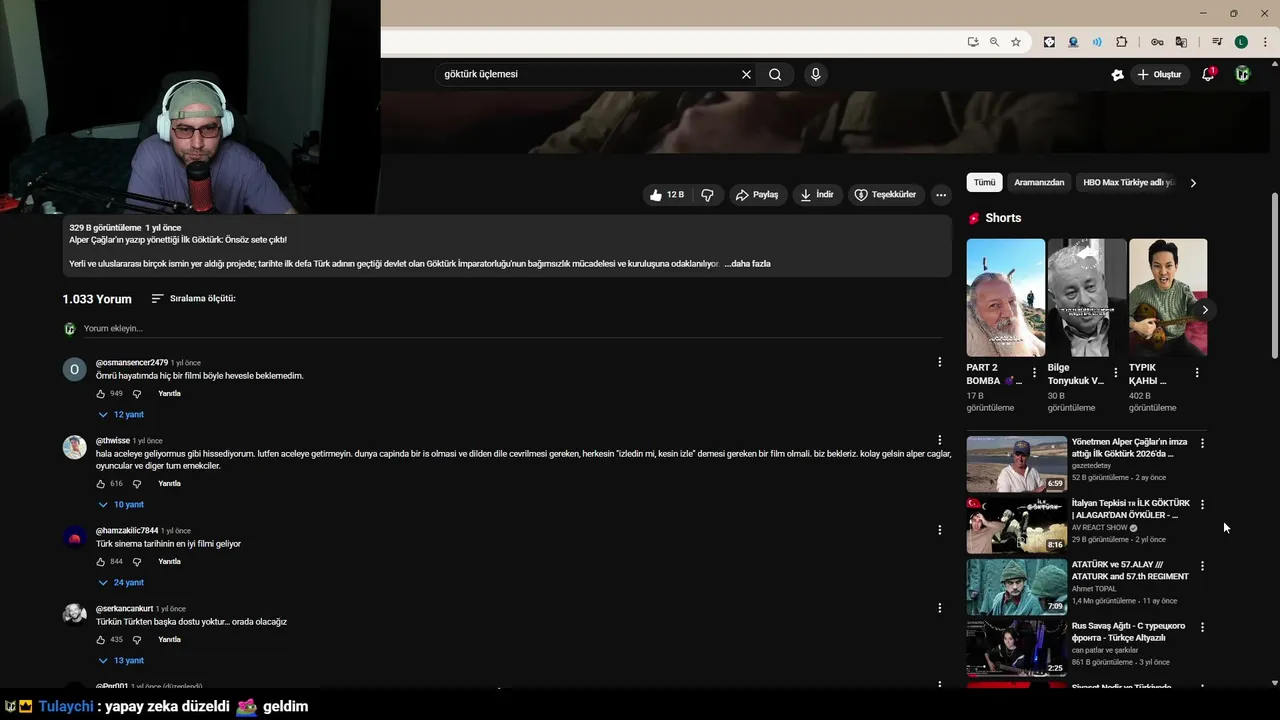Download the video with İndir

817,195
